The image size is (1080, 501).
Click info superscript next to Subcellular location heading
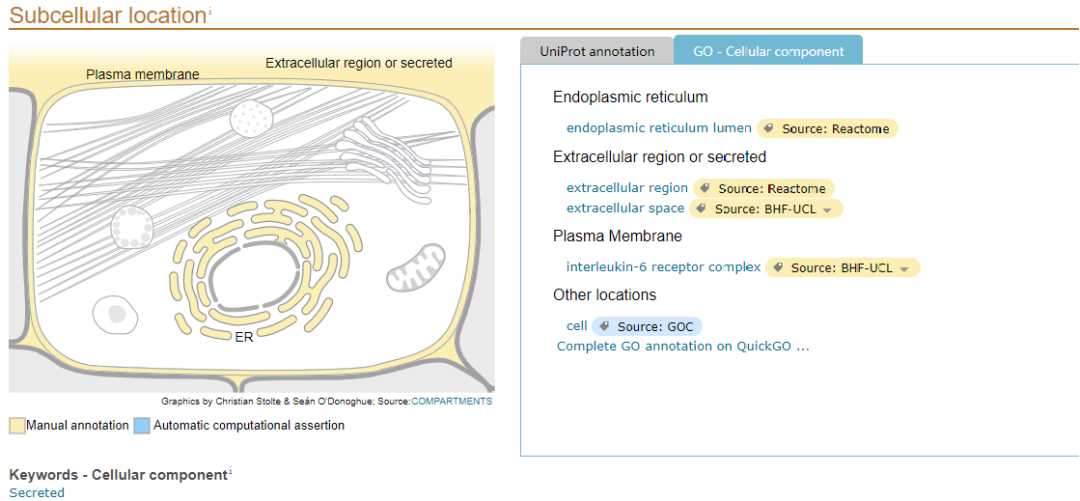click(209, 12)
